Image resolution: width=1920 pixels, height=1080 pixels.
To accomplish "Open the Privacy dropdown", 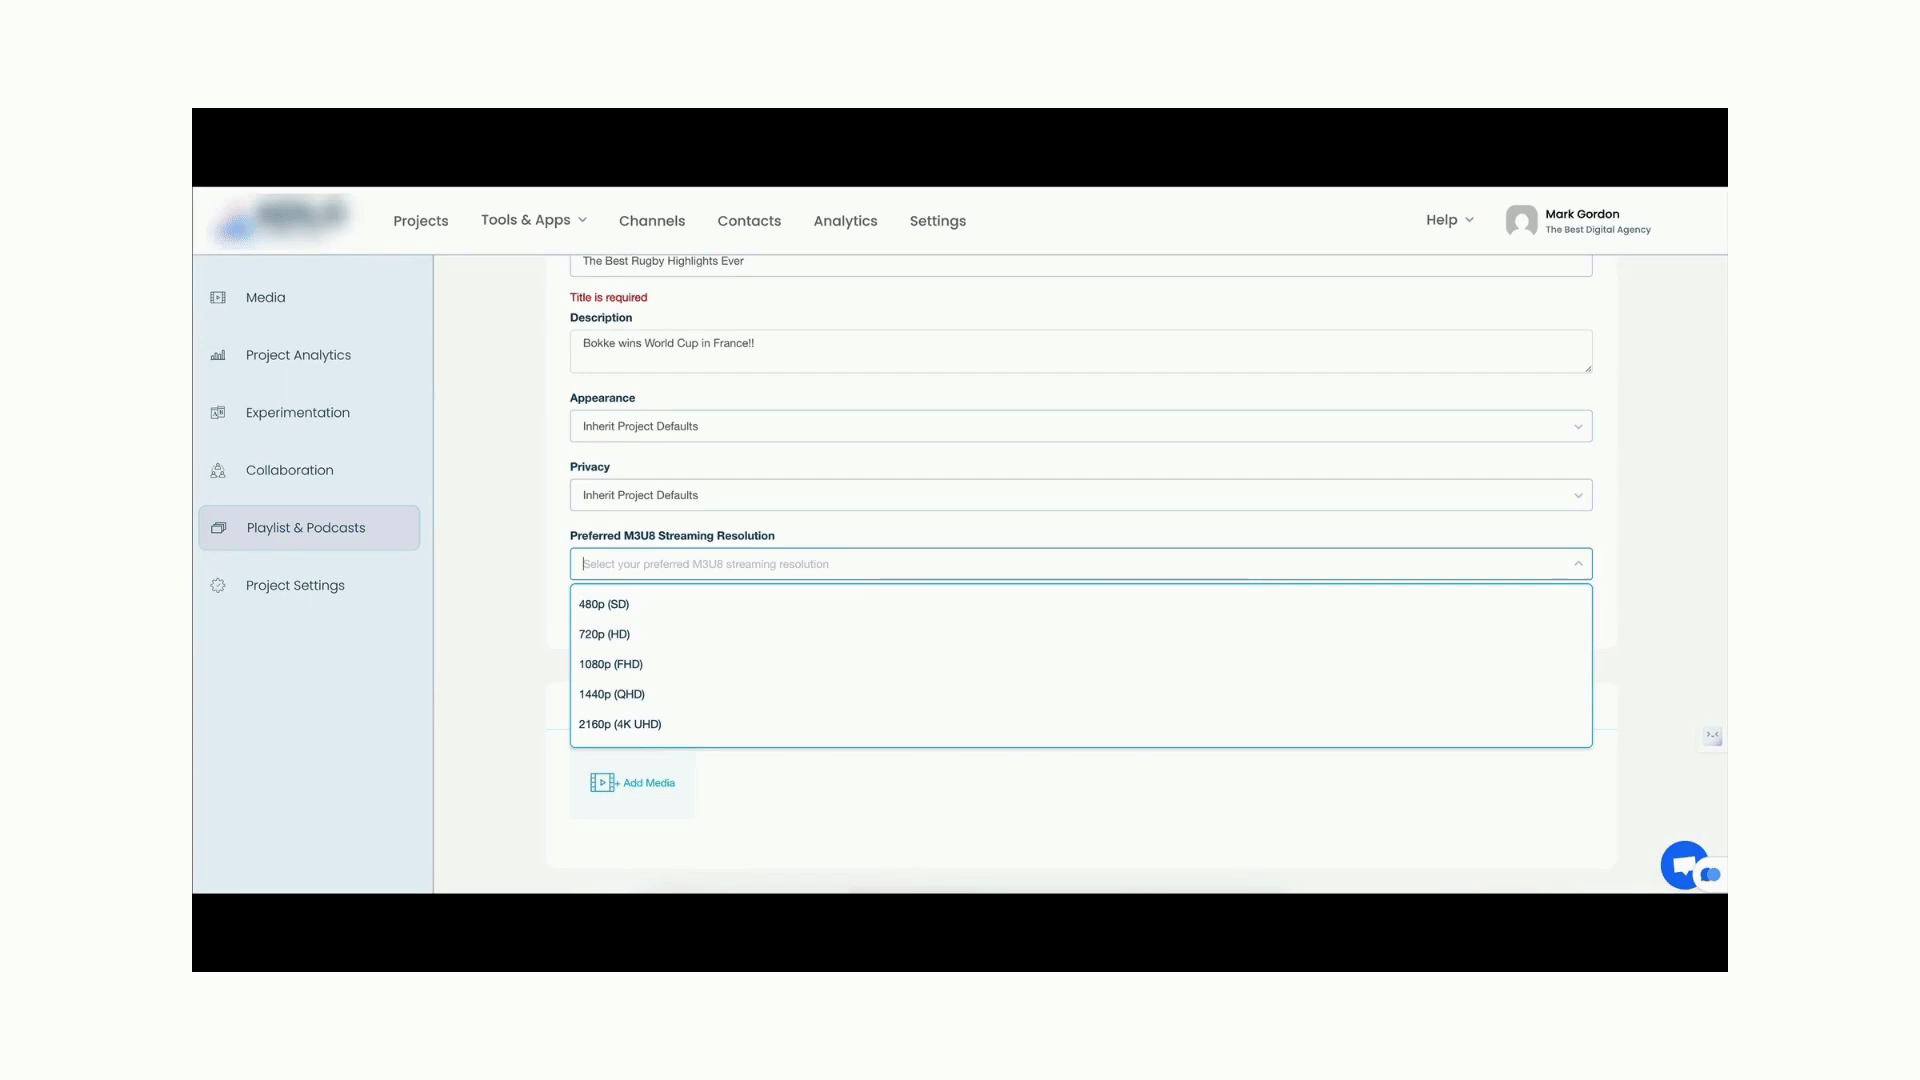I will (x=1578, y=496).
